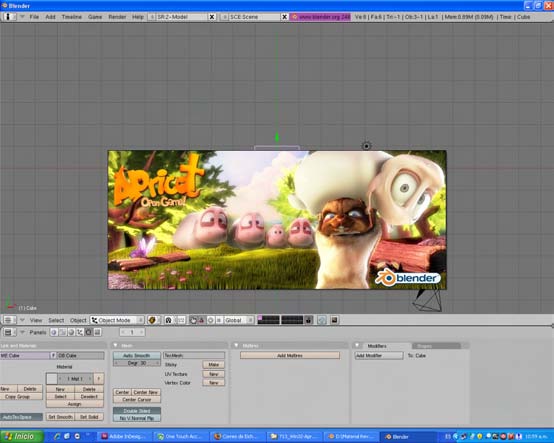554x443 pixels.
Task: Click the info window type icon in top header
Action: 9,17
